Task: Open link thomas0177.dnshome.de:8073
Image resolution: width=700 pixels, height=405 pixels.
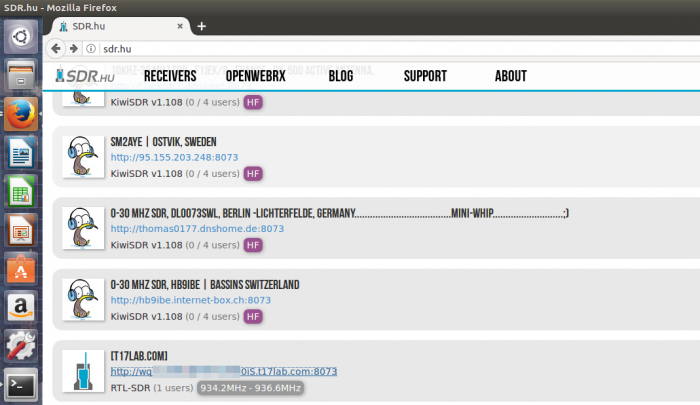Action: (197, 229)
